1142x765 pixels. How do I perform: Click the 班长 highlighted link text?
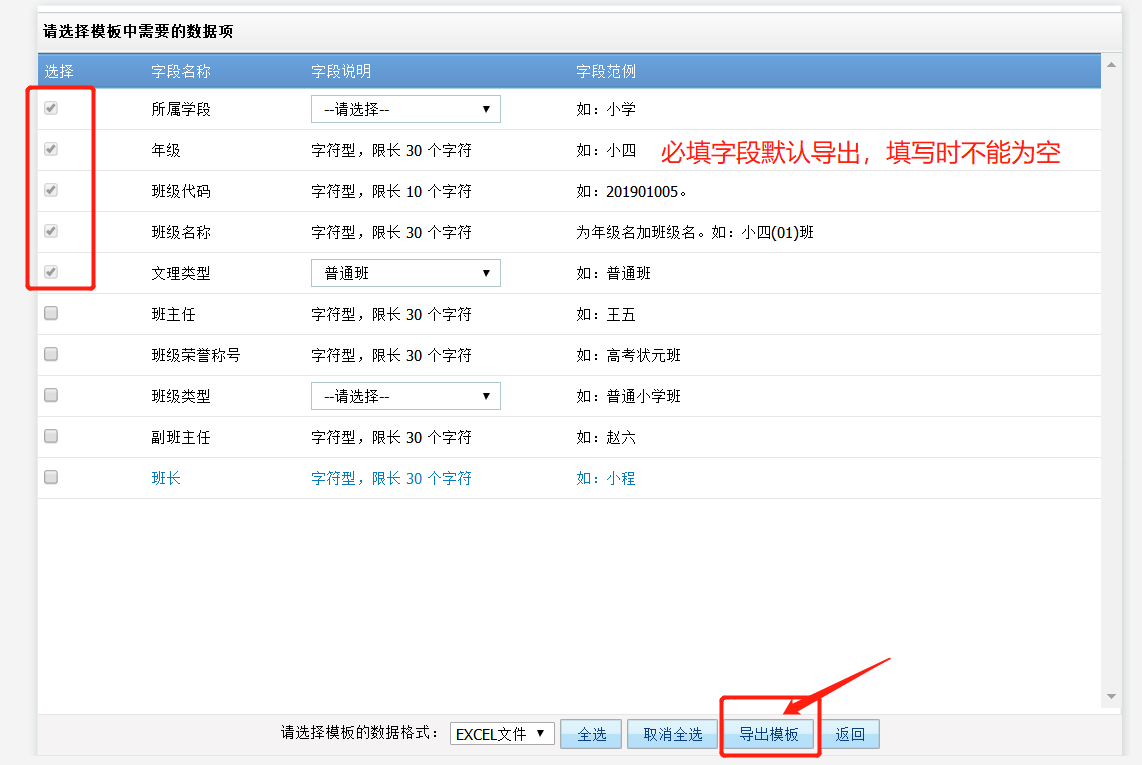pos(166,477)
